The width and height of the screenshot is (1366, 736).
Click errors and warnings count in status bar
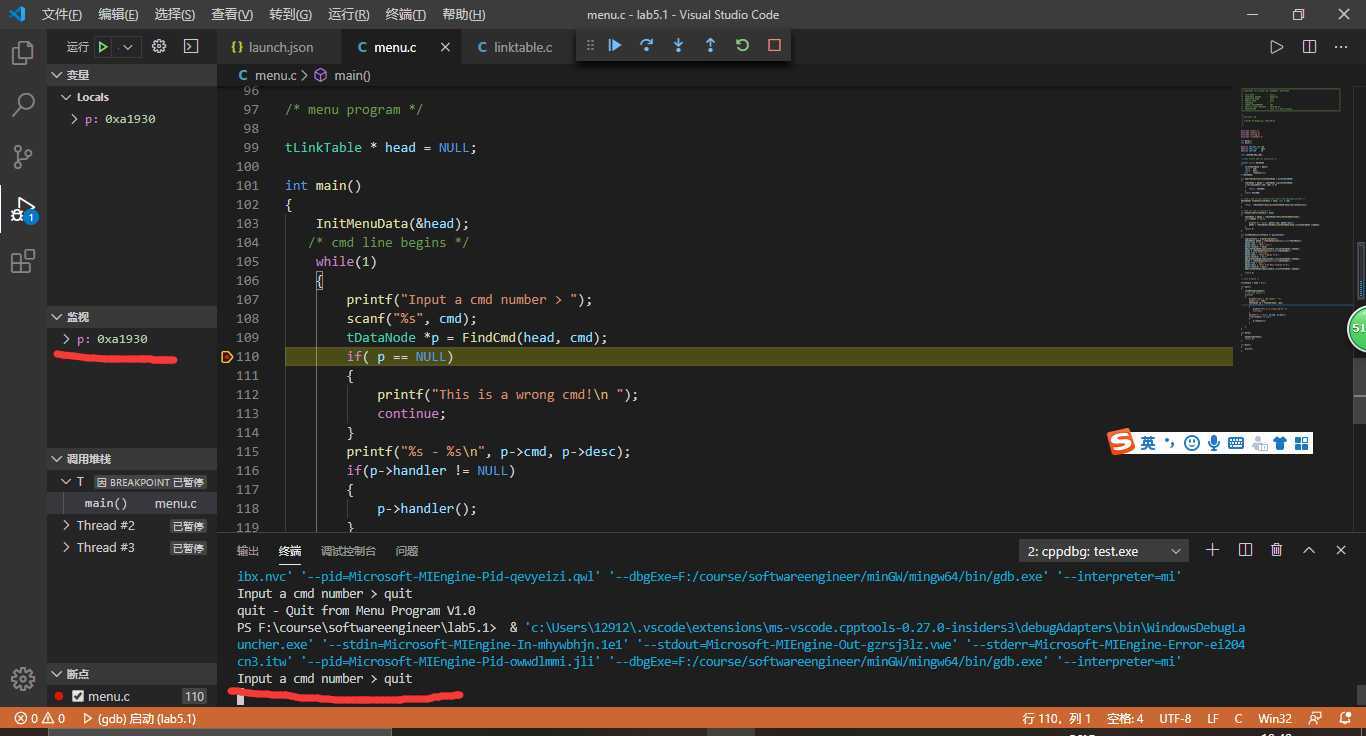(x=40, y=718)
